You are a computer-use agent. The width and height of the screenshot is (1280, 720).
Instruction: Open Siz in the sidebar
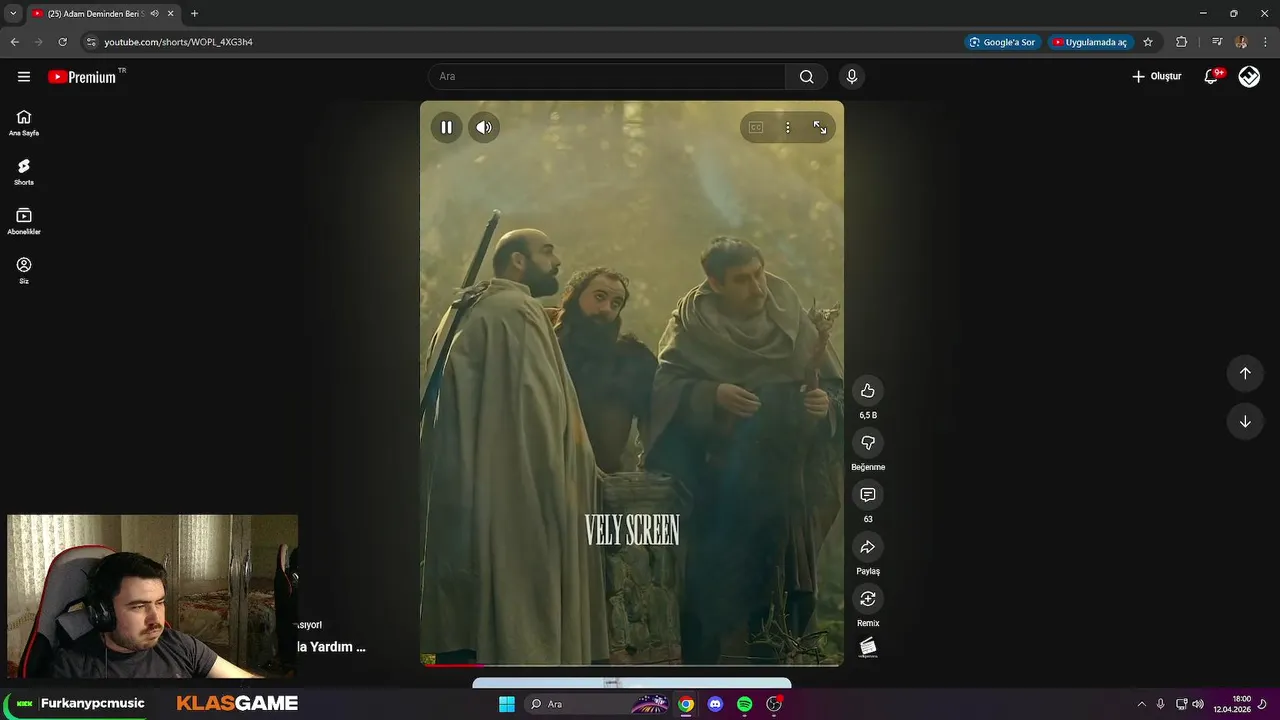[24, 270]
